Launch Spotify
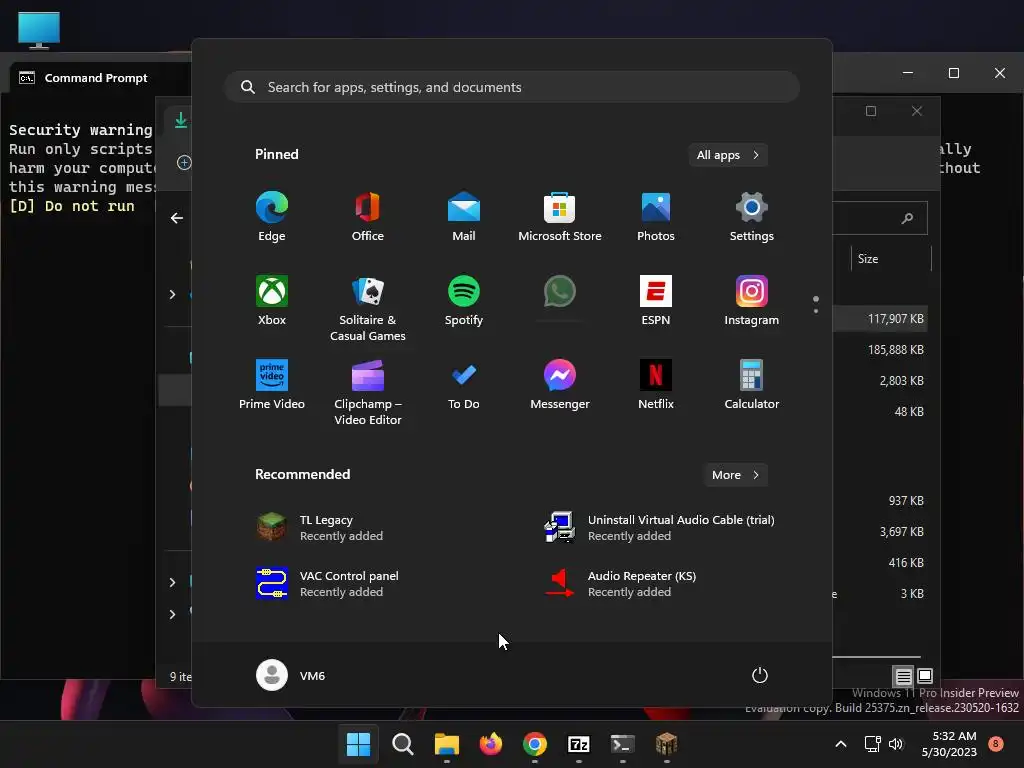1024x768 pixels. point(464,301)
